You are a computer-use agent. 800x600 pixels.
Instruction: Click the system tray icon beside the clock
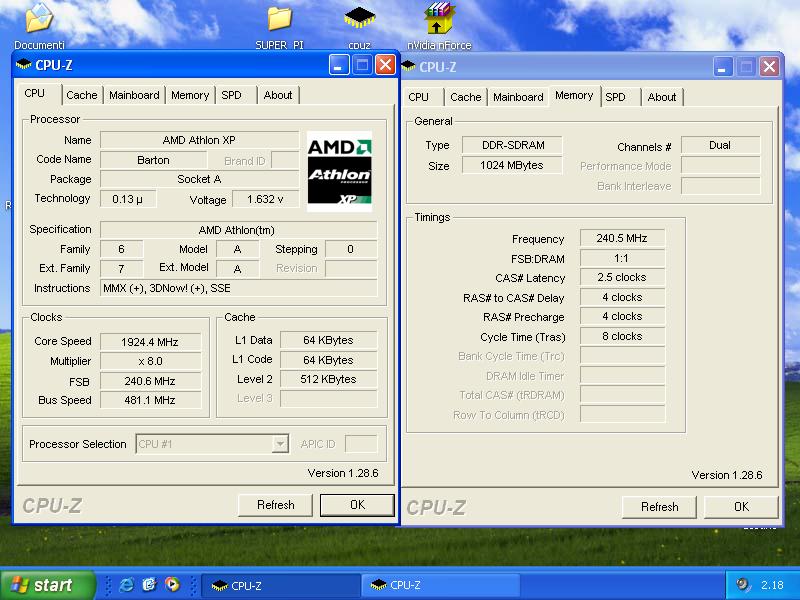[x=743, y=584]
